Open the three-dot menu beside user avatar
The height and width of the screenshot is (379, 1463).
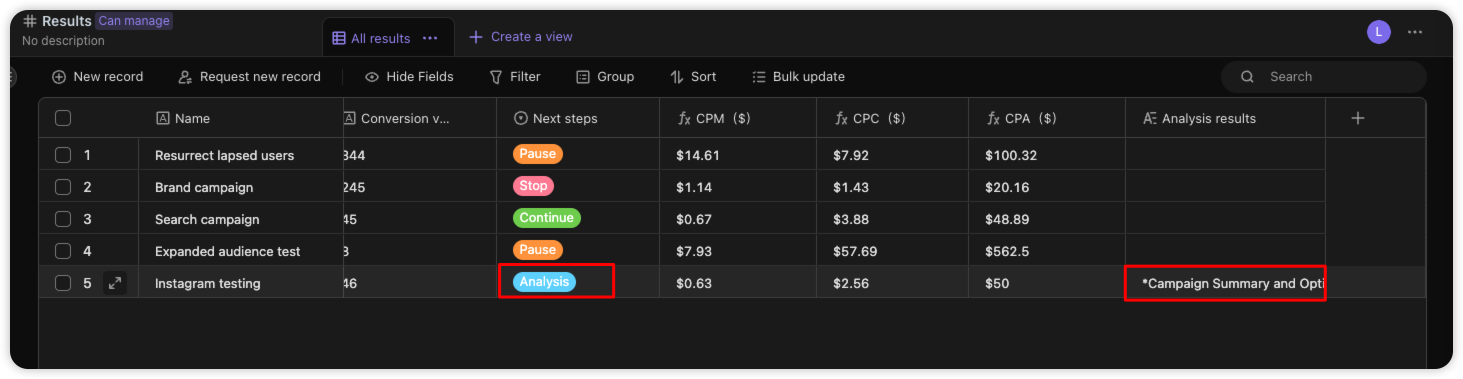pyautogui.click(x=1414, y=32)
